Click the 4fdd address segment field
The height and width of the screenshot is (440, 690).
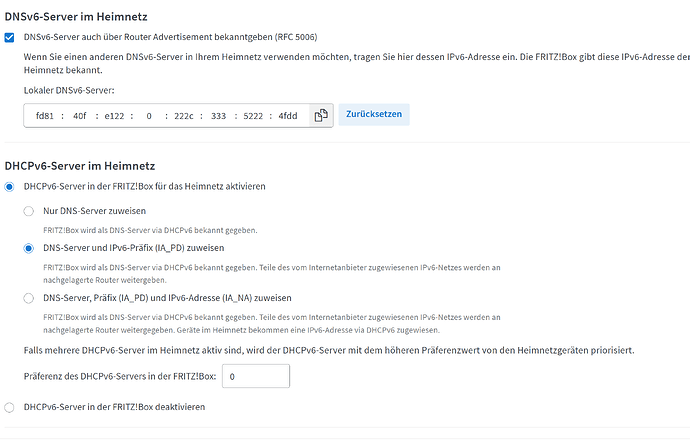[288, 116]
